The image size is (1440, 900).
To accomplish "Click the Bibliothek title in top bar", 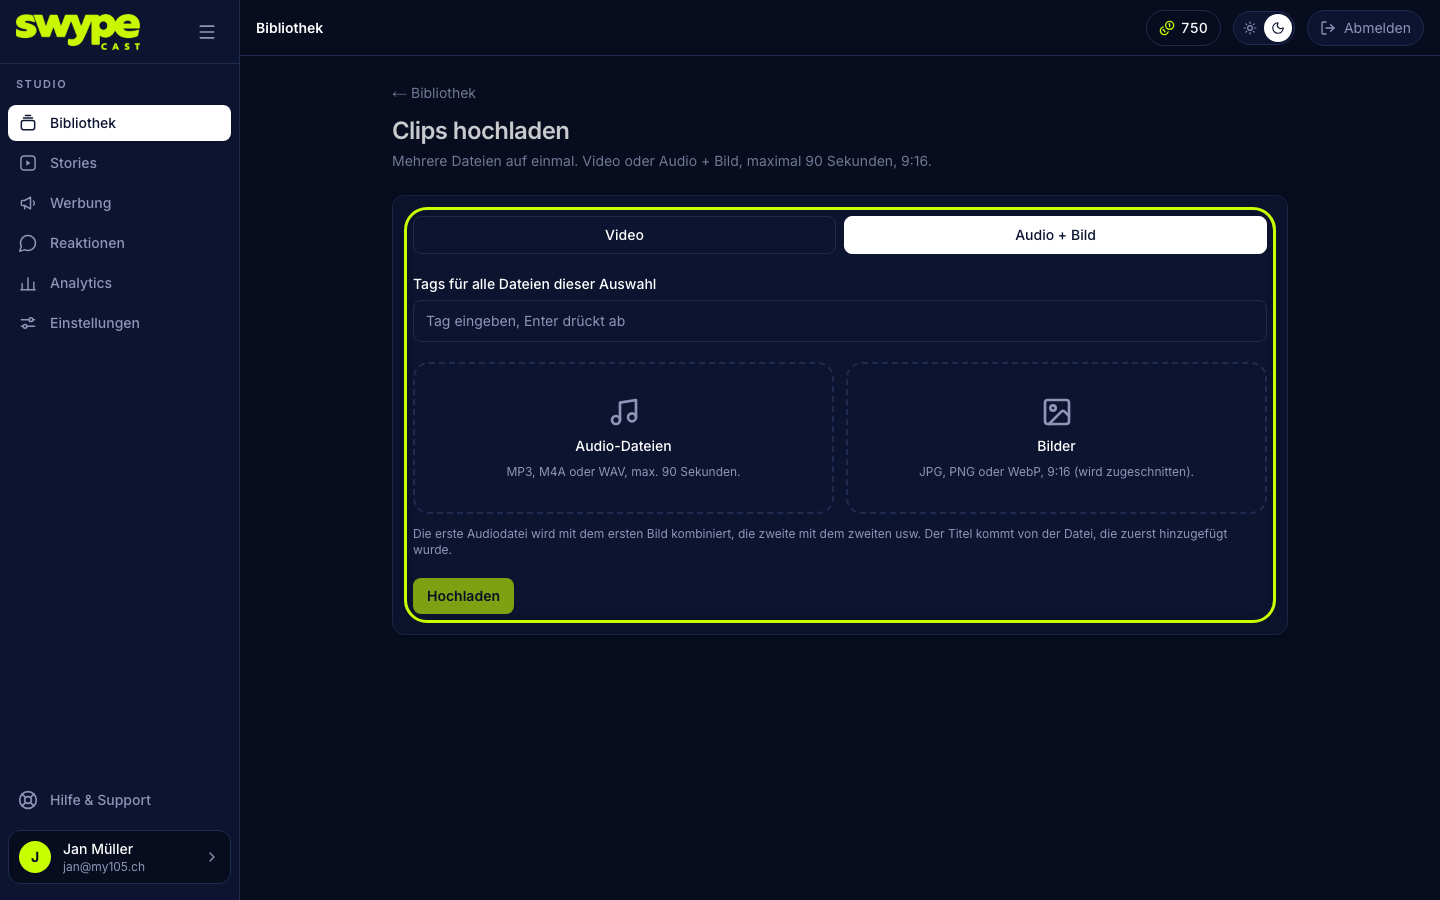I will coord(289,28).
